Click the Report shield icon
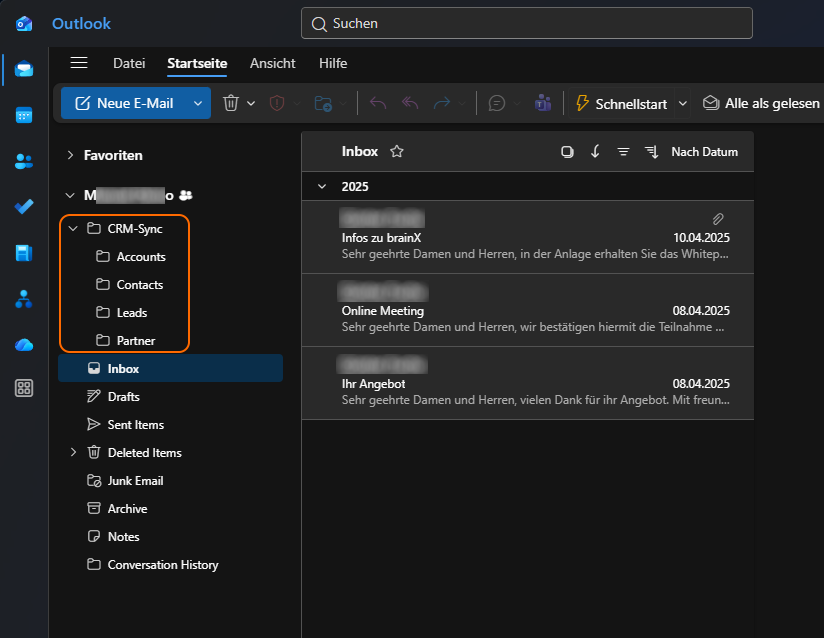Viewport: 824px width, 638px height. coord(277,103)
